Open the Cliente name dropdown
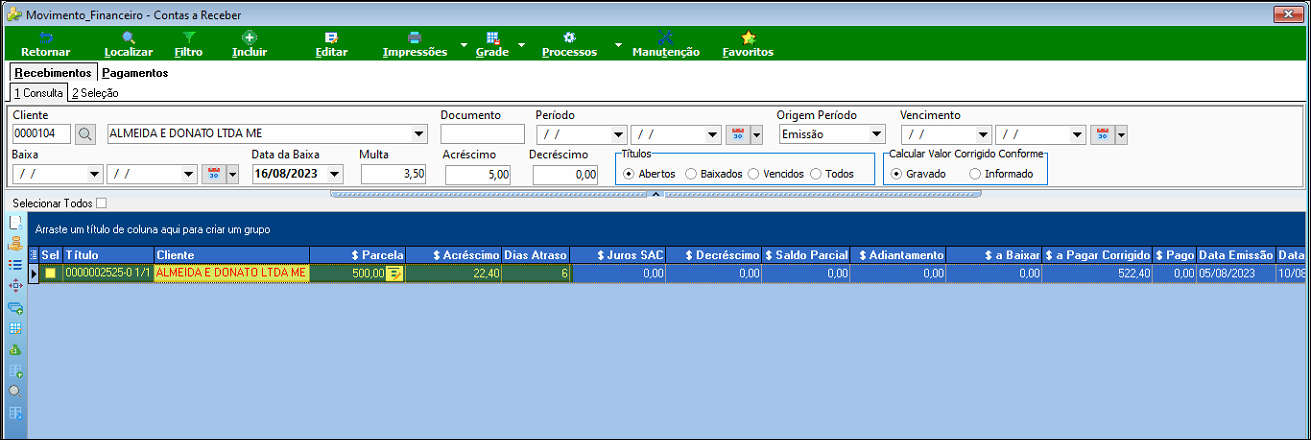This screenshot has width=1311, height=440. [x=417, y=134]
